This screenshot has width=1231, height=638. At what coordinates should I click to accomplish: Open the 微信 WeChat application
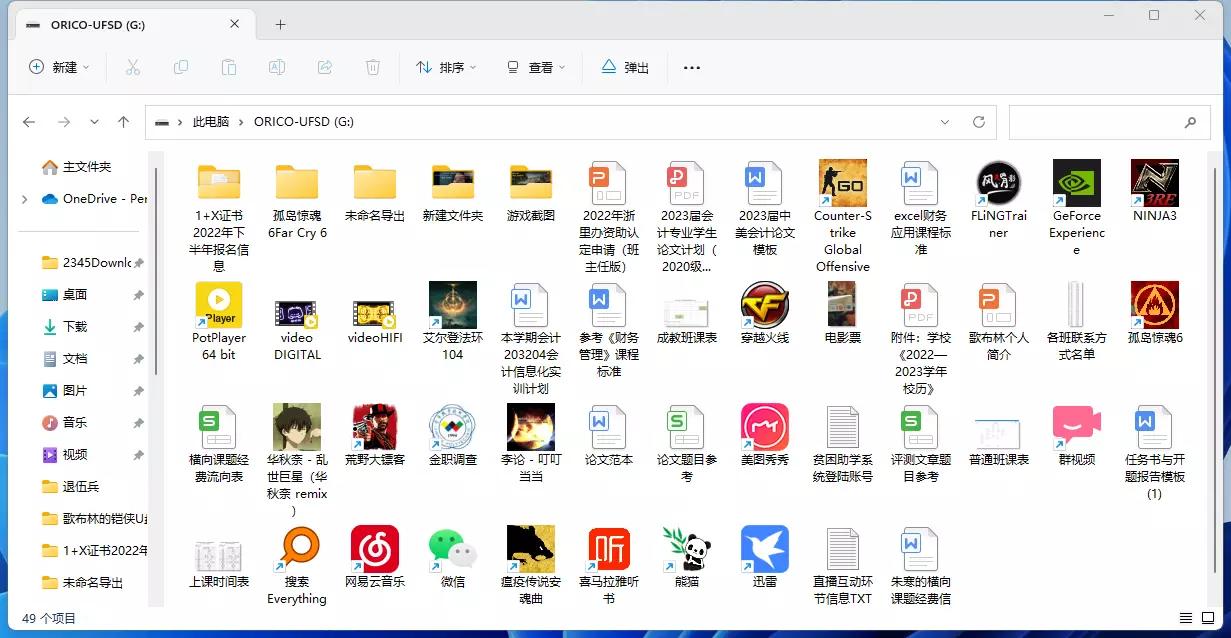point(452,551)
